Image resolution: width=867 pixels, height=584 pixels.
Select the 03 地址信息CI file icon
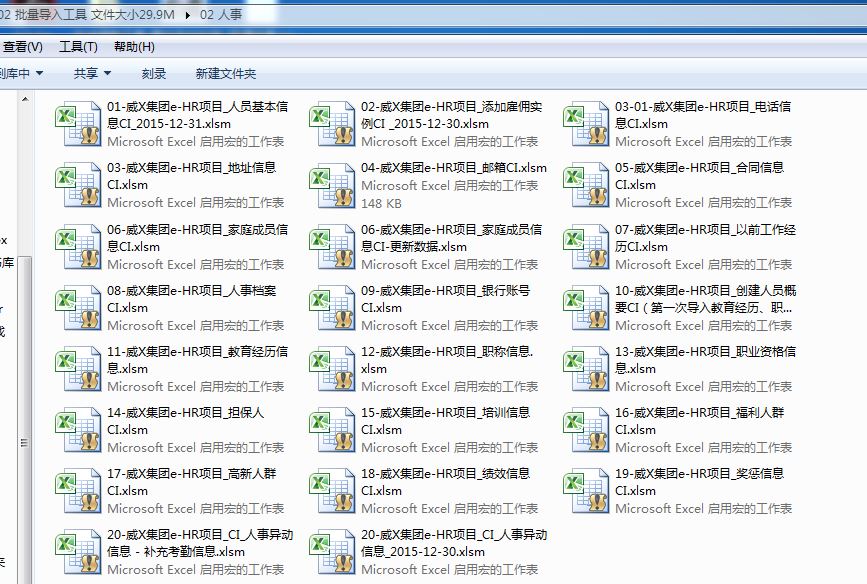[78, 185]
